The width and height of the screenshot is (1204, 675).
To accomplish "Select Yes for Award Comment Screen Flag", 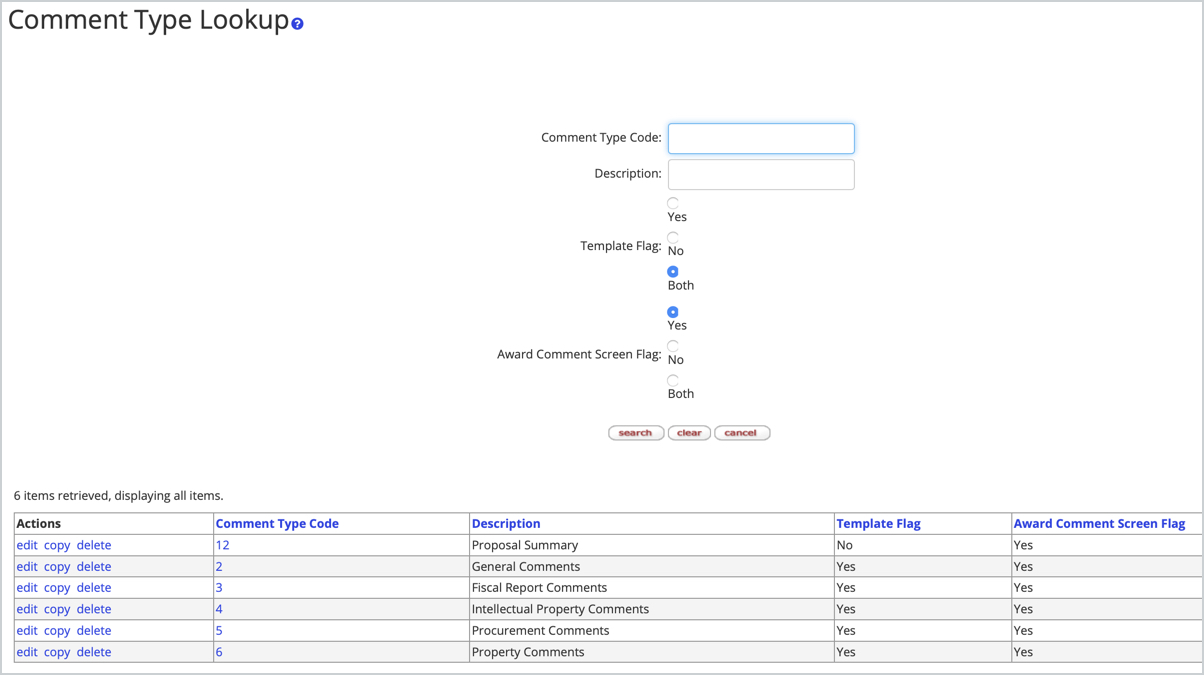I will pos(673,312).
